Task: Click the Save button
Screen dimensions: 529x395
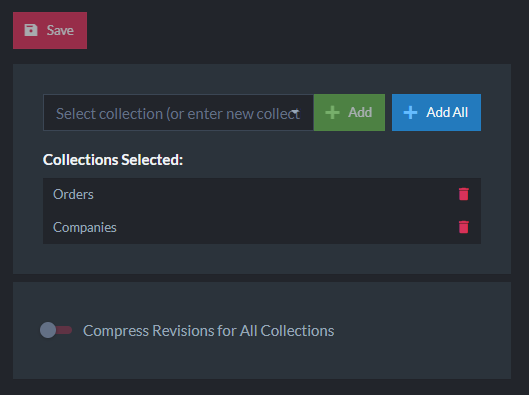Action: pos(50,30)
